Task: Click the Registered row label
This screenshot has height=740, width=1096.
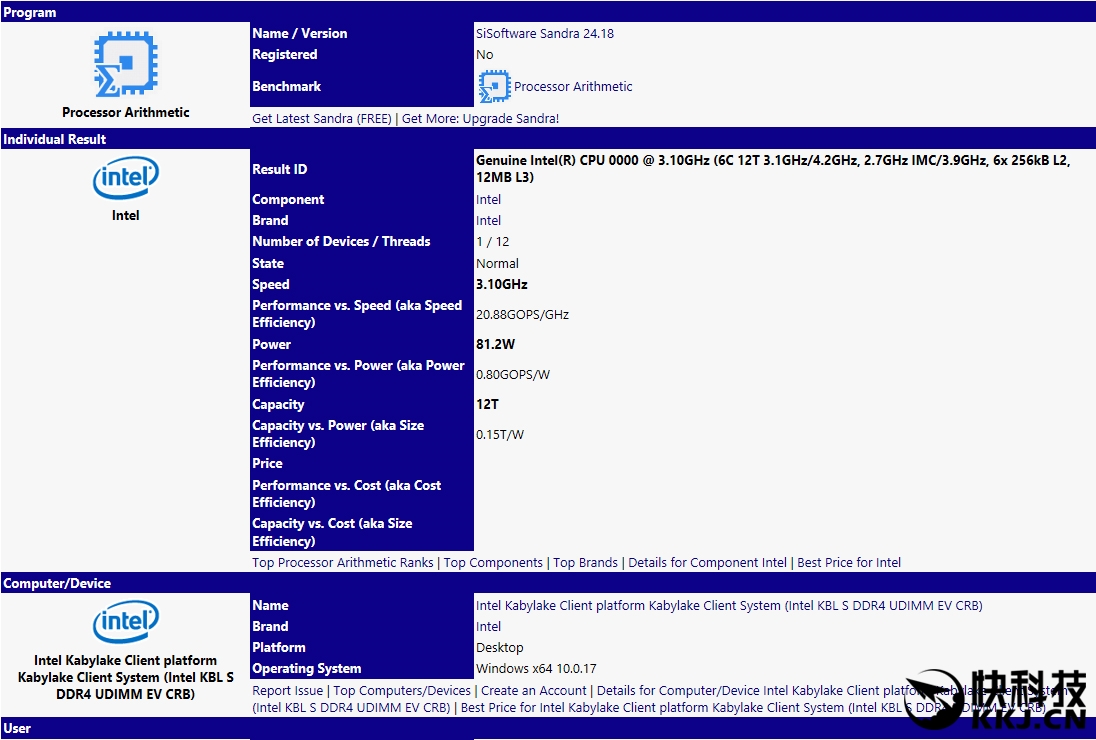Action: pyautogui.click(x=284, y=55)
